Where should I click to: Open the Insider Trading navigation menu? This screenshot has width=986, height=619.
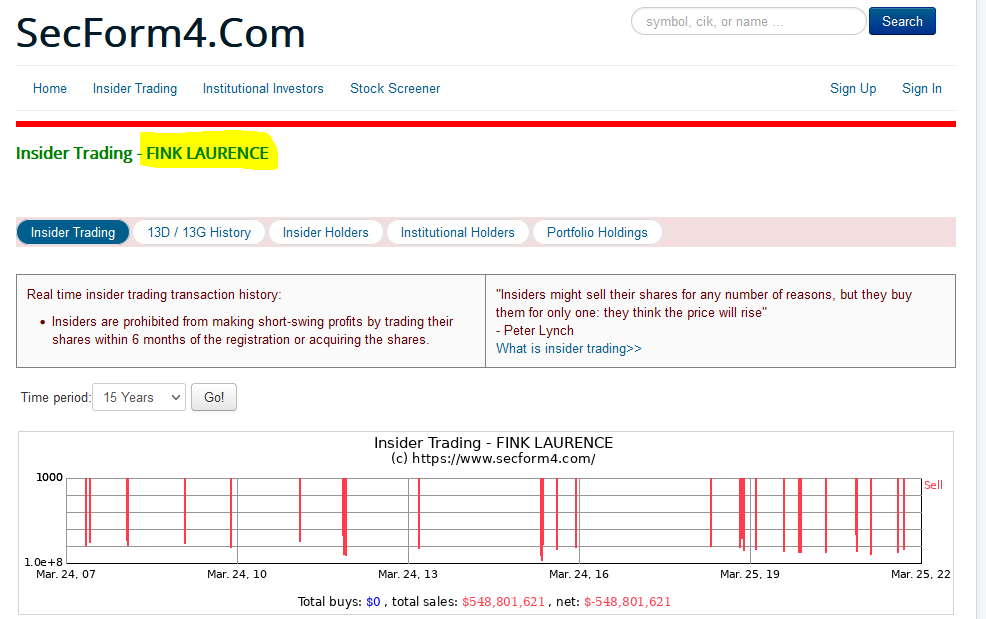point(135,89)
